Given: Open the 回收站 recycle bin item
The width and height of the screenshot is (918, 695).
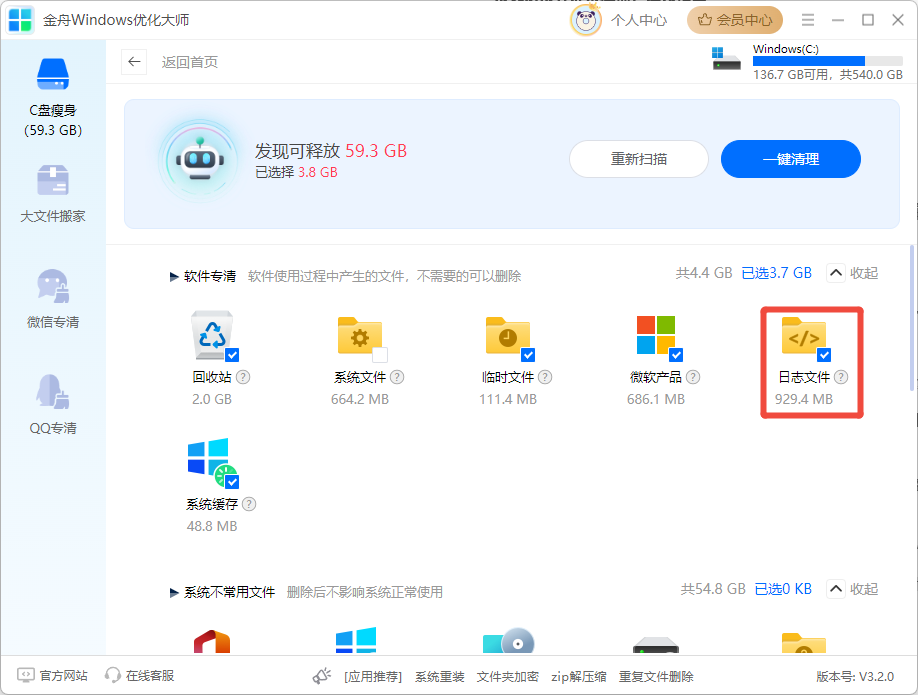Looking at the screenshot, I should (212, 335).
